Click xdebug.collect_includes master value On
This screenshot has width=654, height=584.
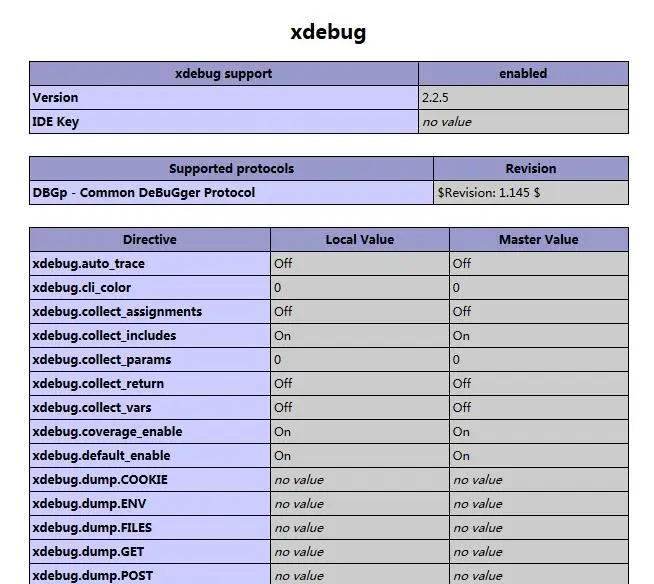click(x=539, y=336)
